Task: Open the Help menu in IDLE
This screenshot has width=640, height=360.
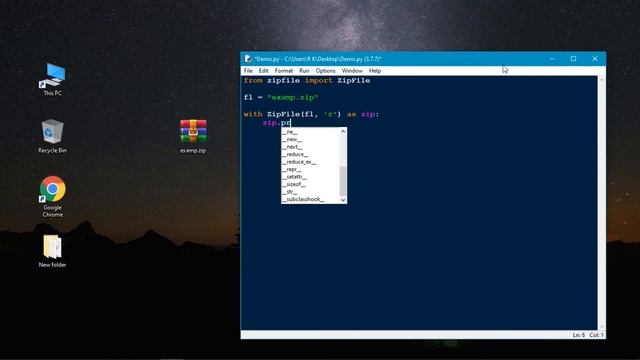Action: click(x=375, y=71)
